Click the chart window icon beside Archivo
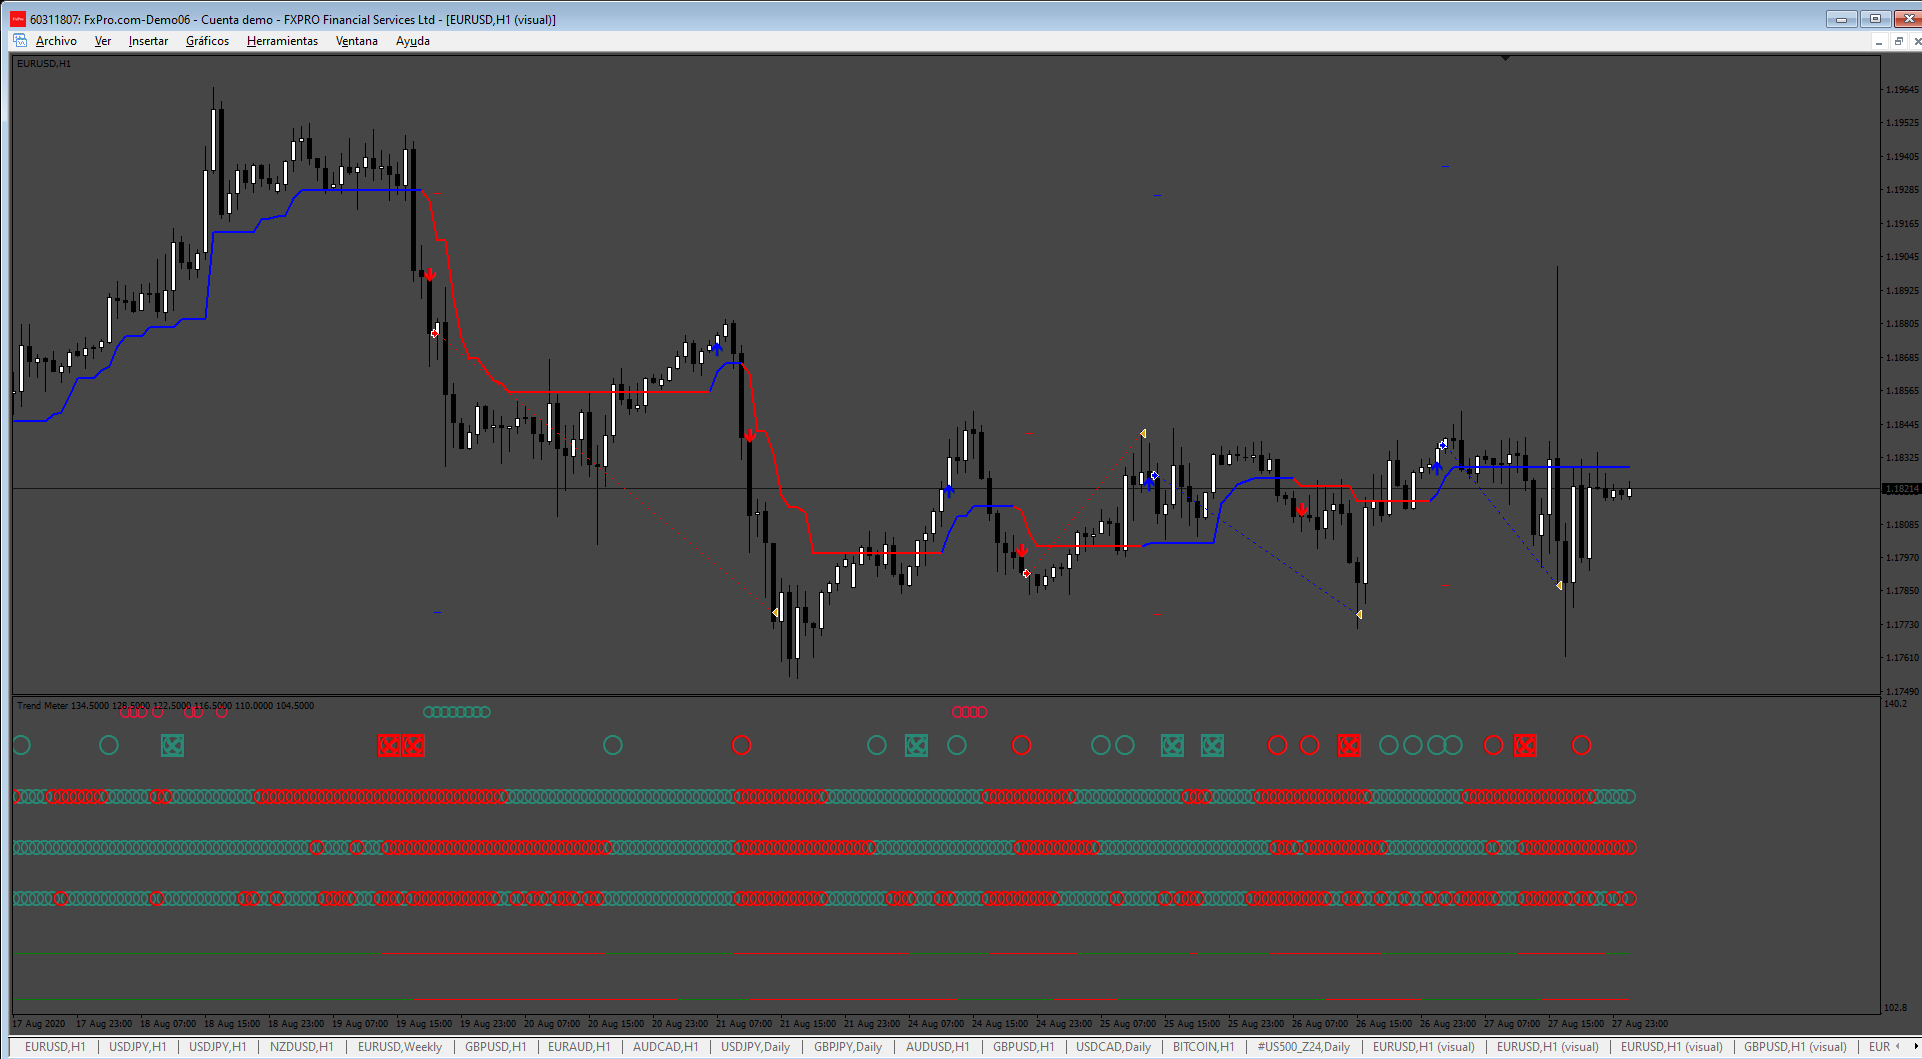The height and width of the screenshot is (1059, 1922). point(20,41)
